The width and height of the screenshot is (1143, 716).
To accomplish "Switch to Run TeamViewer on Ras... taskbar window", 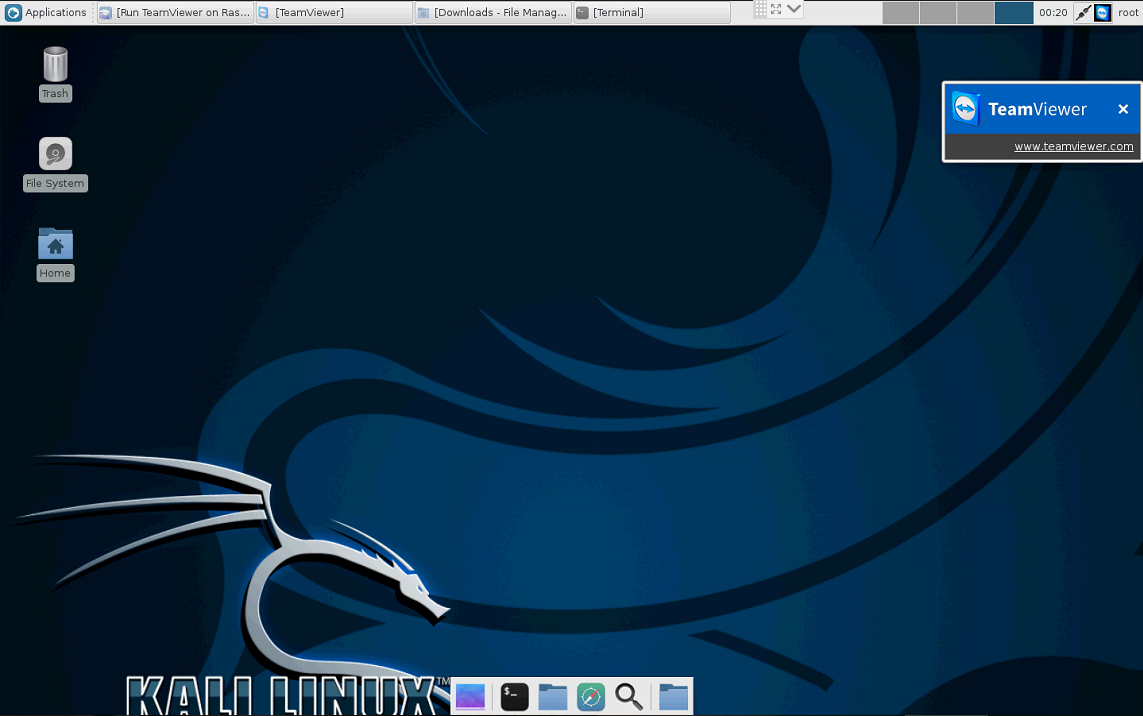I will [175, 12].
